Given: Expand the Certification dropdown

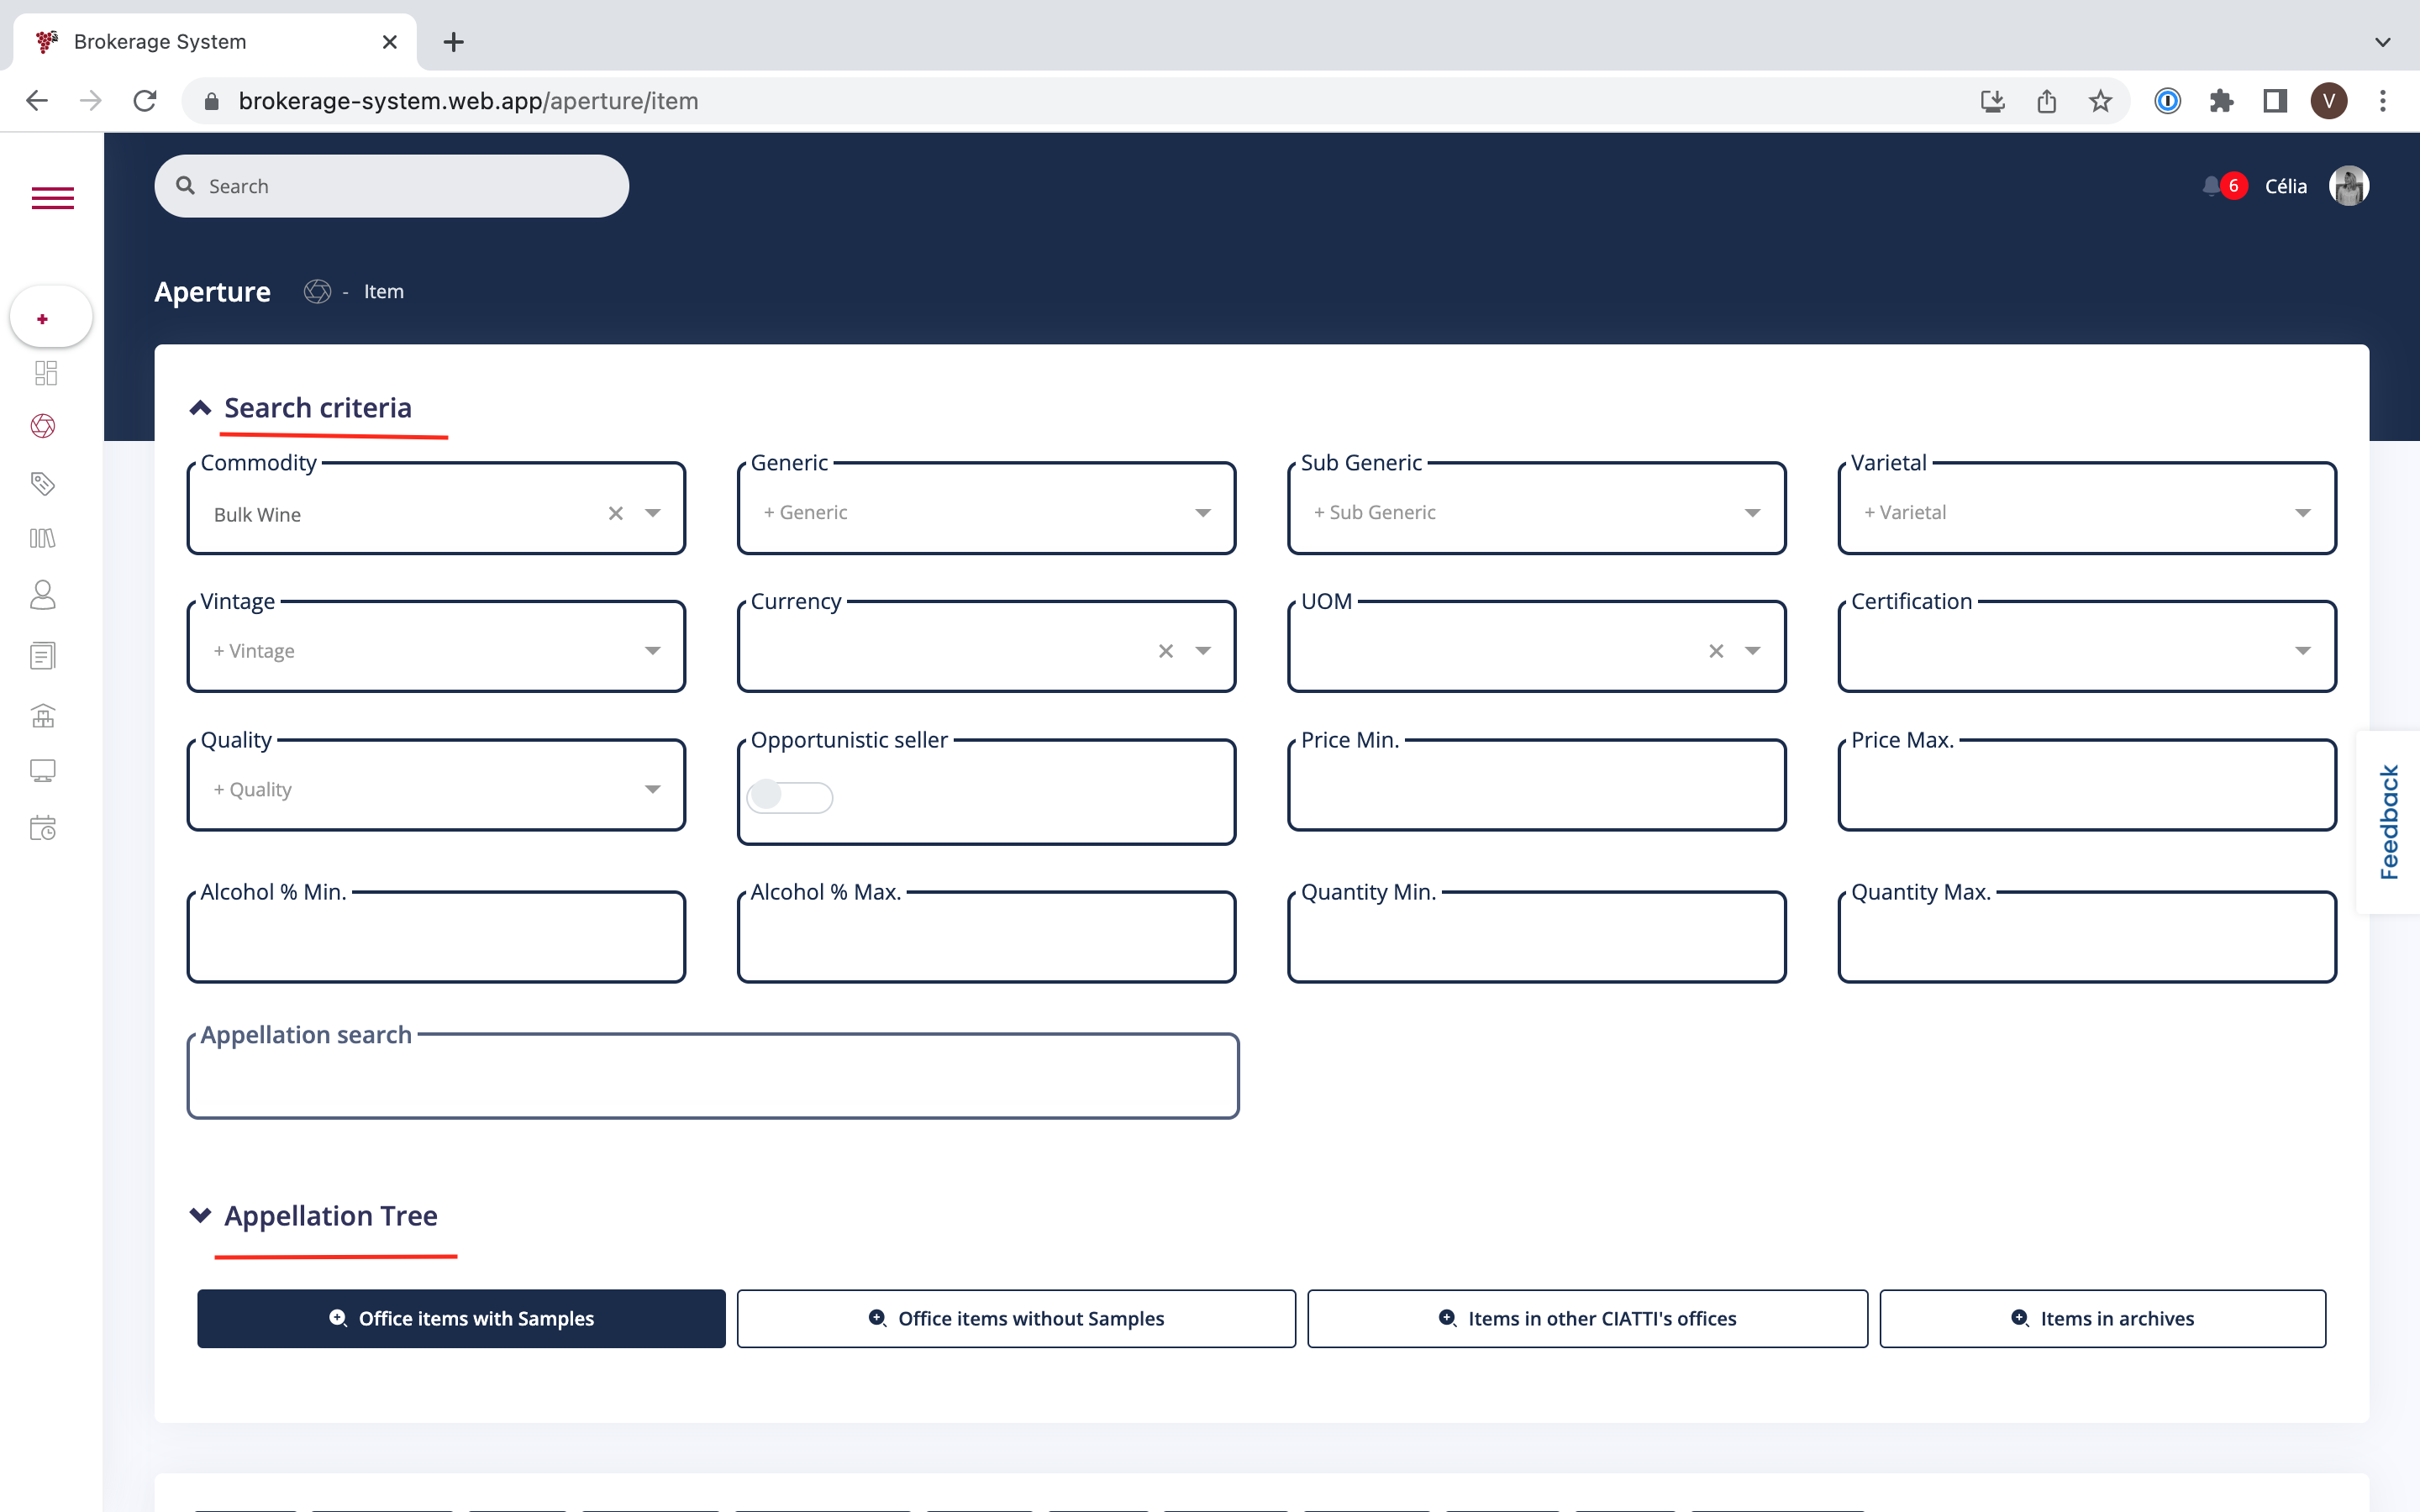Looking at the screenshot, I should (x=2302, y=651).
